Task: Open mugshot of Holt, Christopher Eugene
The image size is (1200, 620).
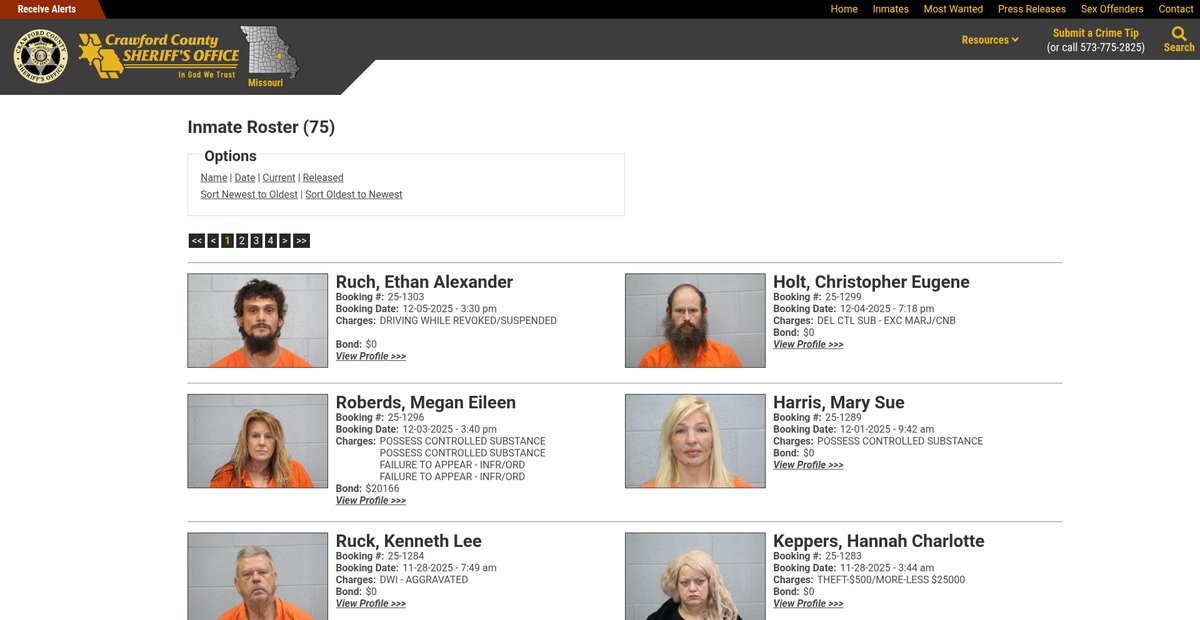Action: point(695,321)
